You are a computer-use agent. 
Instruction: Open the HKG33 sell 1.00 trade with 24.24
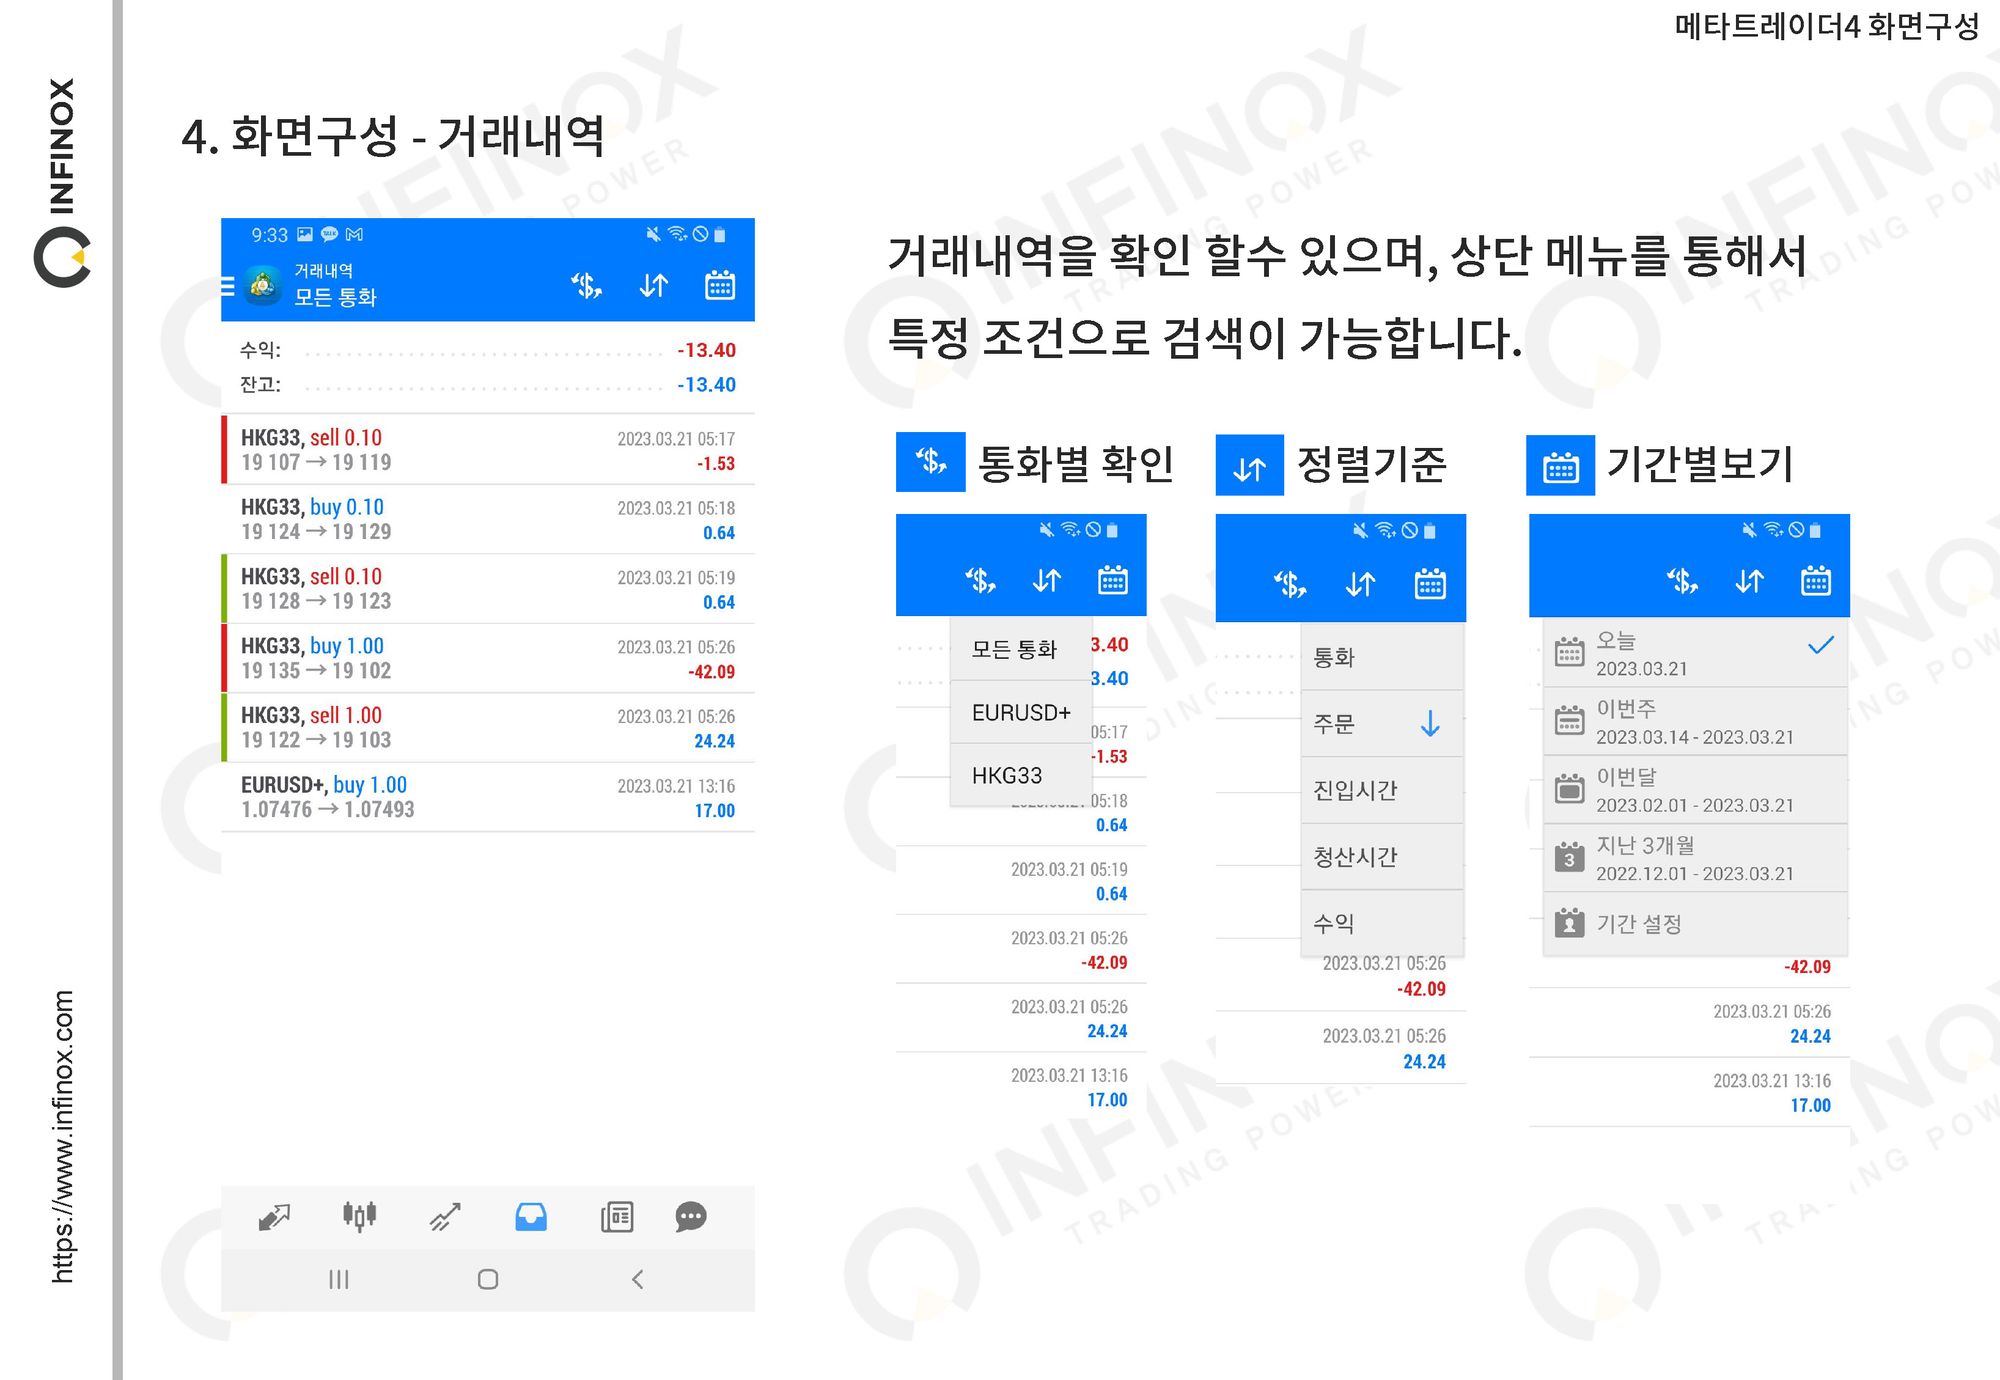pyautogui.click(x=488, y=728)
